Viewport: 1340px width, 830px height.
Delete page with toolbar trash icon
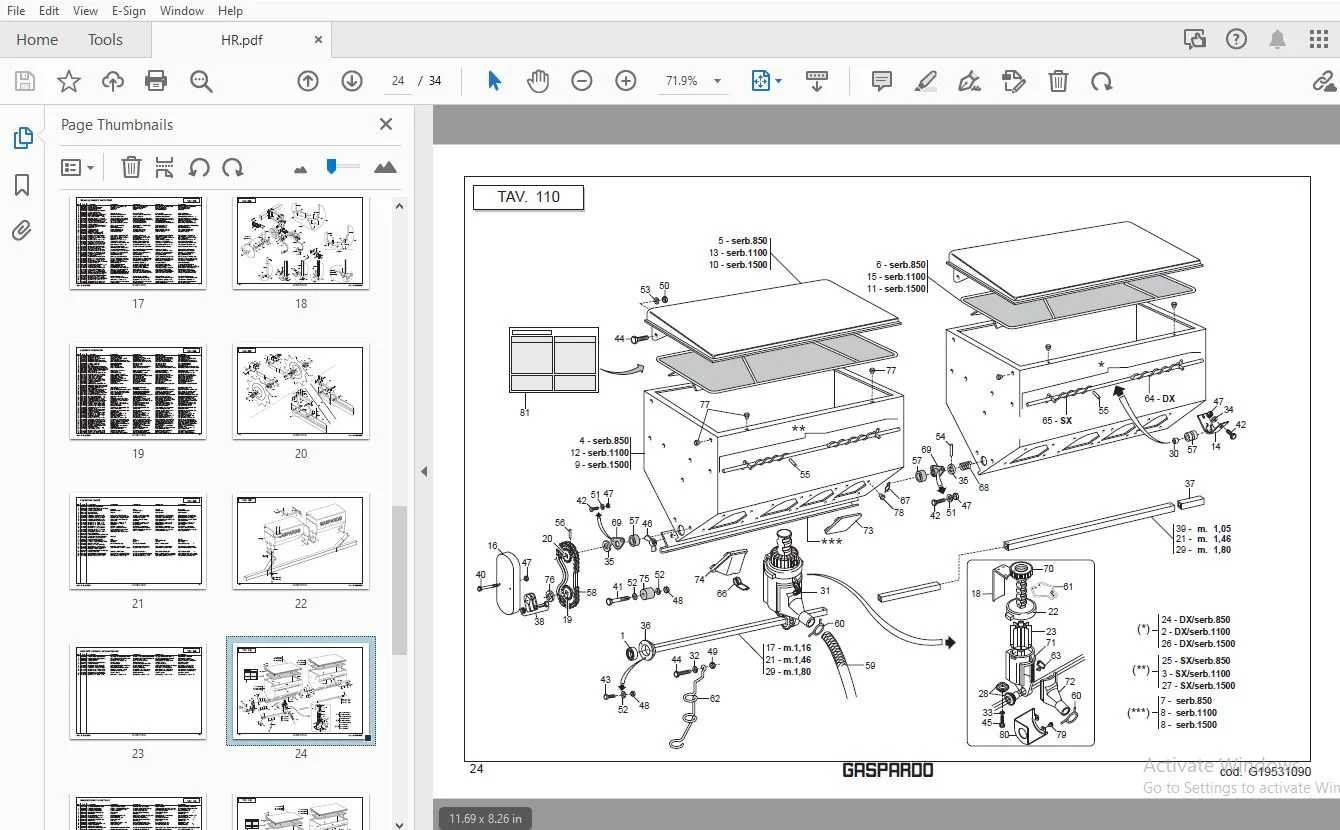tap(1058, 81)
